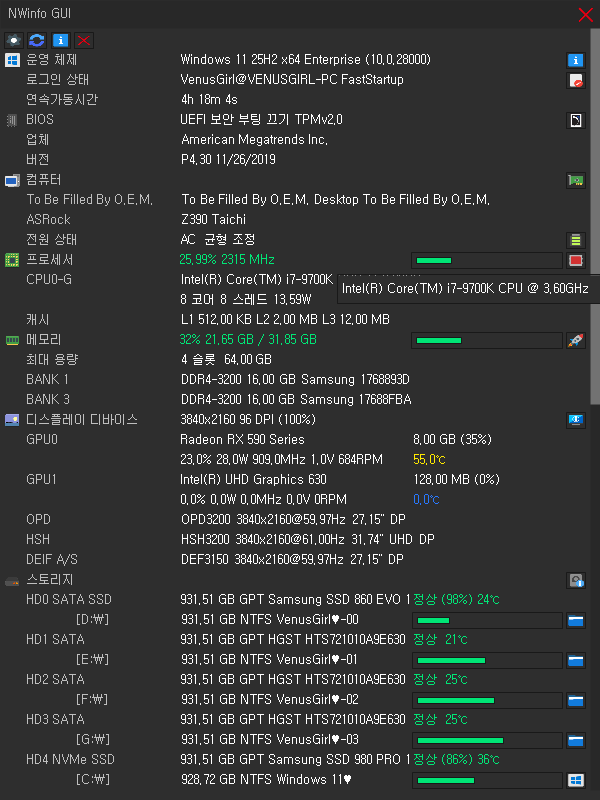This screenshot has width=600, height=800.
Task: Close the NWinfo GUI window
Action: 586,14
